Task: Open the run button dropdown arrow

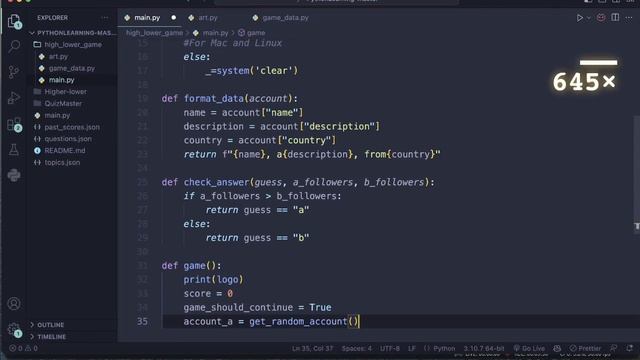Action: tap(589, 18)
